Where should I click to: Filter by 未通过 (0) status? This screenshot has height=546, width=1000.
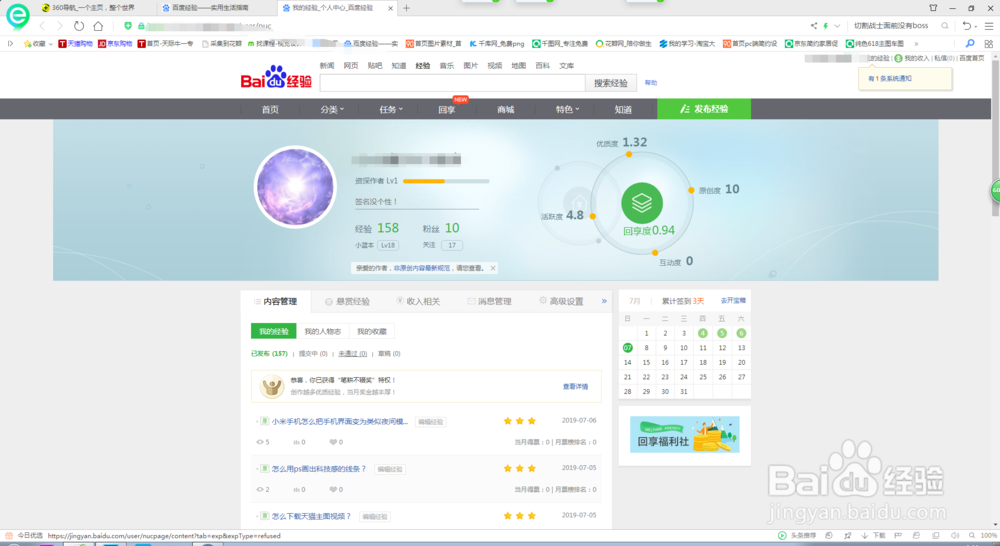coord(353,353)
